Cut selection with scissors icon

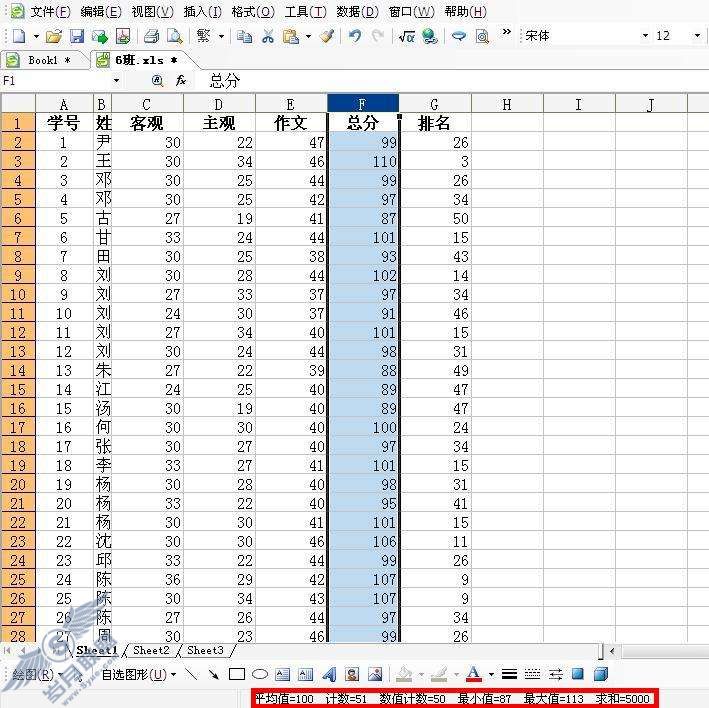[268, 36]
